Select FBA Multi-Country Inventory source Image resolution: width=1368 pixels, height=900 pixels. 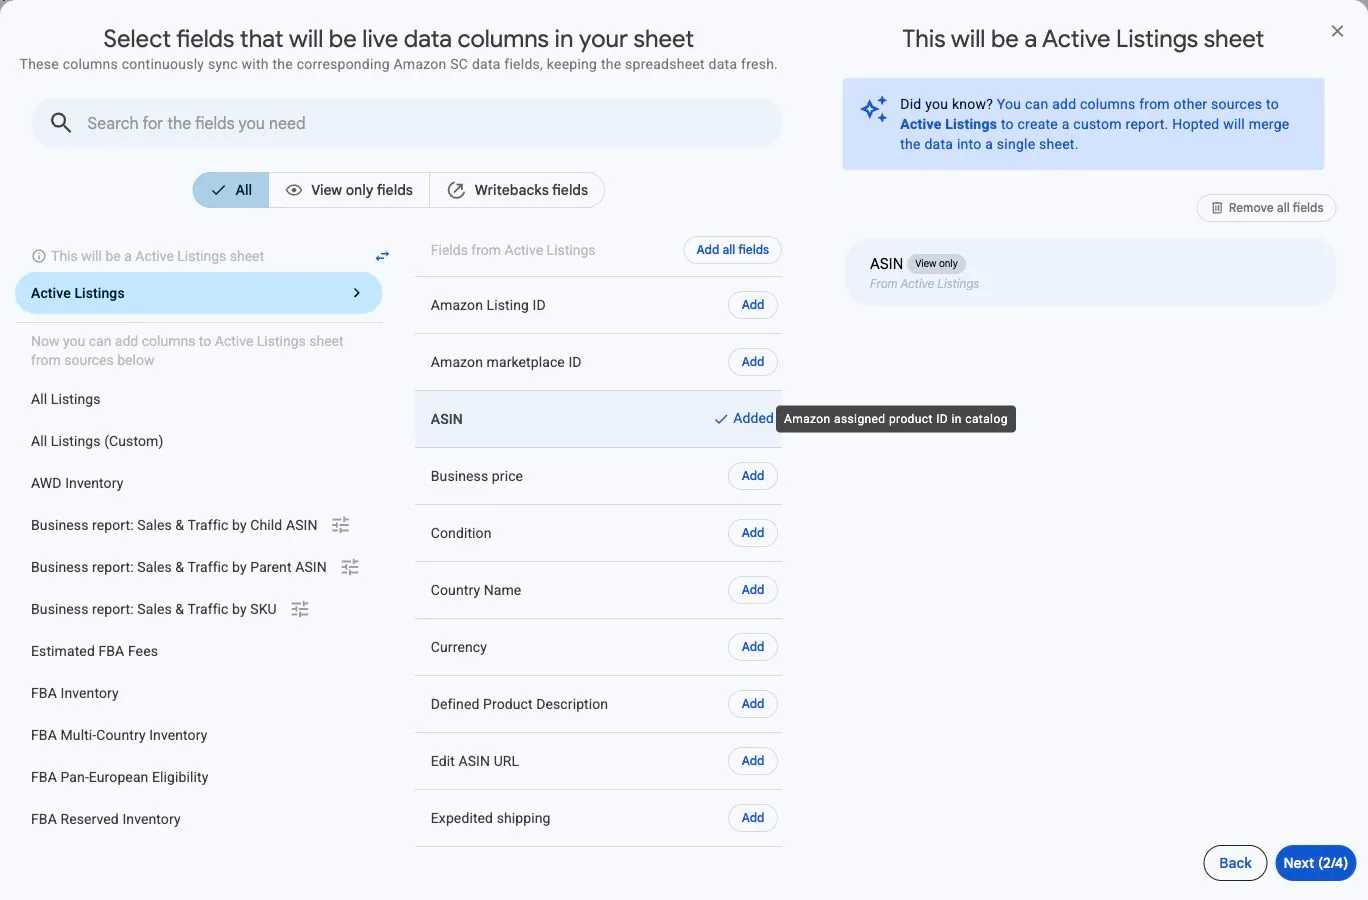[x=119, y=735]
